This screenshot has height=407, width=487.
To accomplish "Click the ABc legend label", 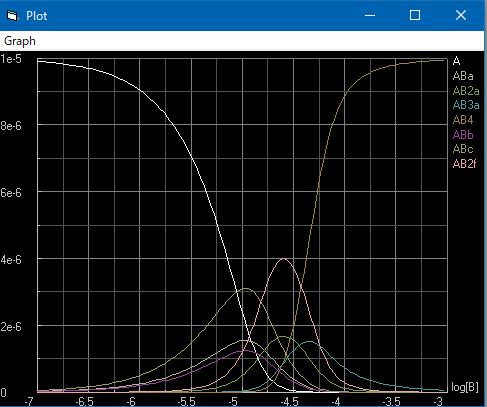I will point(463,149).
